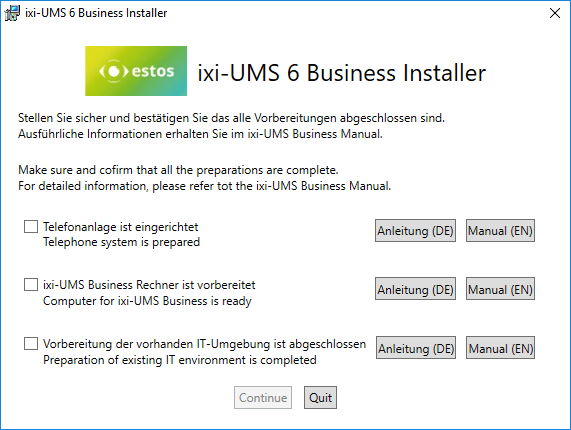Viewport: 571px width, 430px height.
Task: Quit the installer via the Quit button
Action: click(x=320, y=398)
